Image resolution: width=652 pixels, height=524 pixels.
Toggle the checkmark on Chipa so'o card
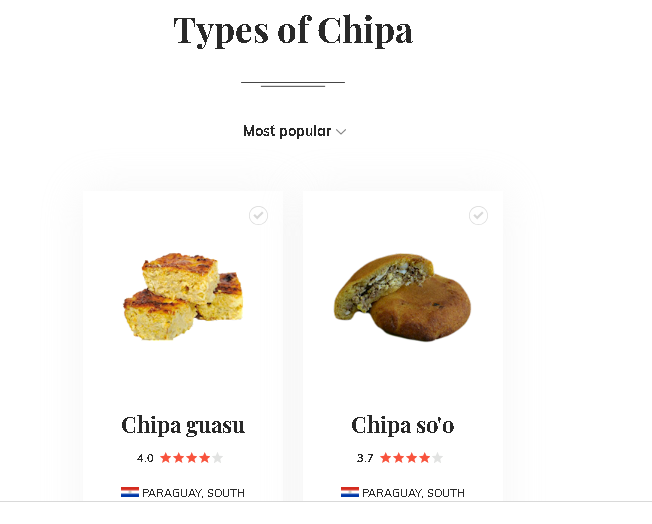pos(478,215)
